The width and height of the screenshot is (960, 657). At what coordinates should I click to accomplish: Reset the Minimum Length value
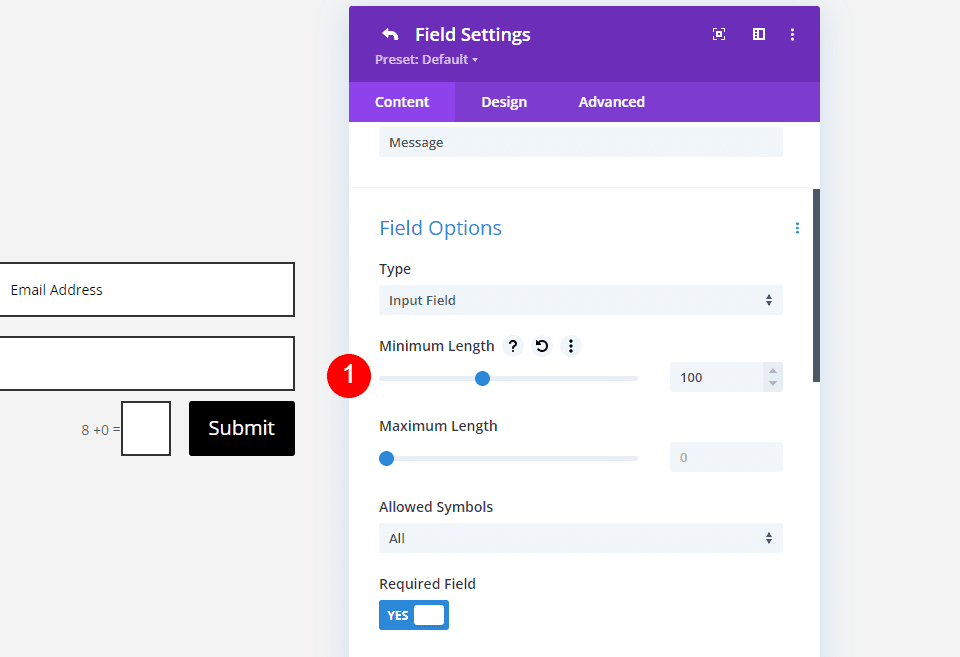pos(542,346)
